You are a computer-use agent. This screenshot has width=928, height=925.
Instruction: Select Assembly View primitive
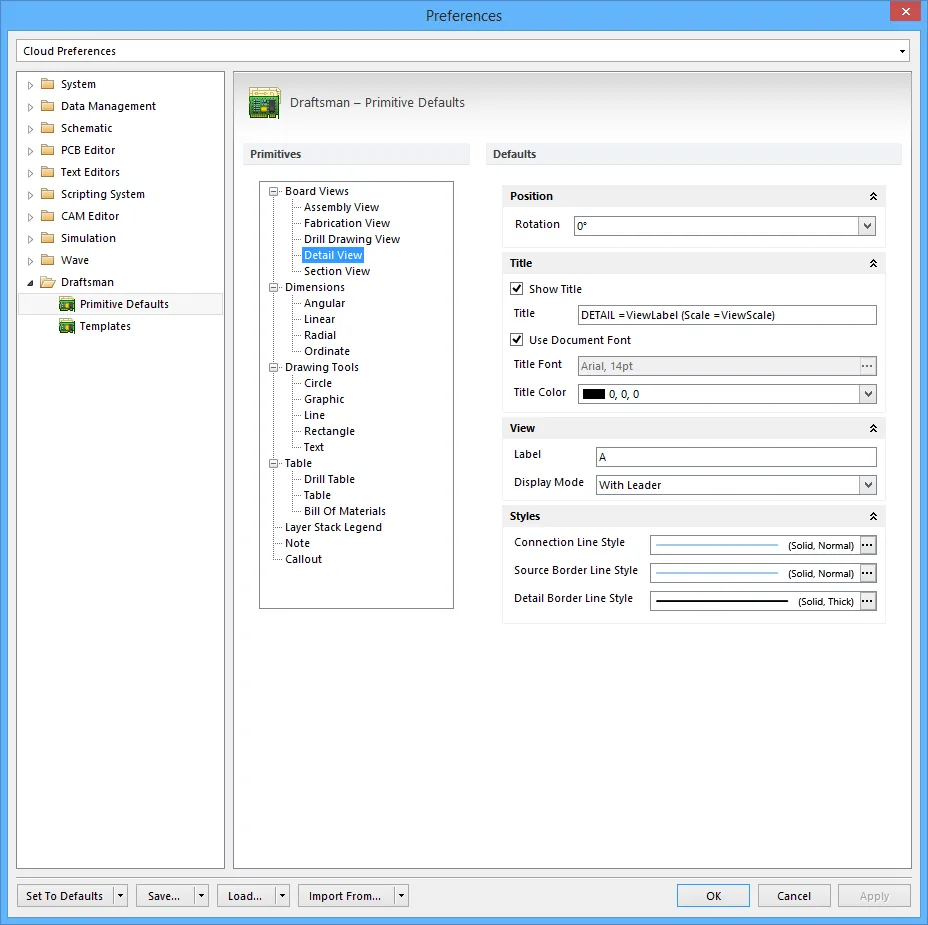click(341, 207)
